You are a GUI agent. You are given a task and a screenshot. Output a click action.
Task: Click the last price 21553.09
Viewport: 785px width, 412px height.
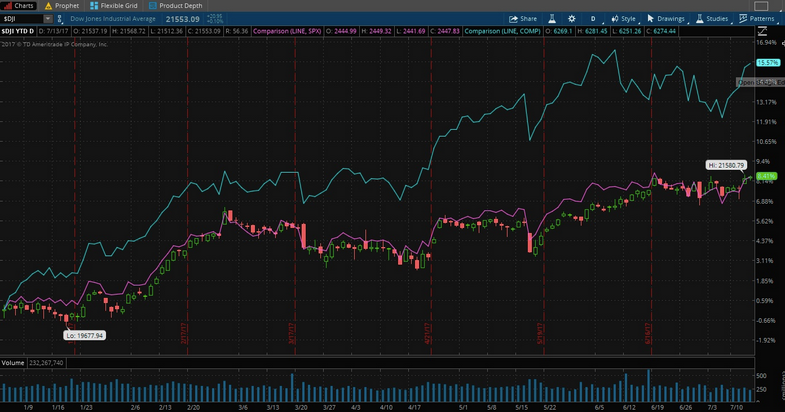click(183, 19)
